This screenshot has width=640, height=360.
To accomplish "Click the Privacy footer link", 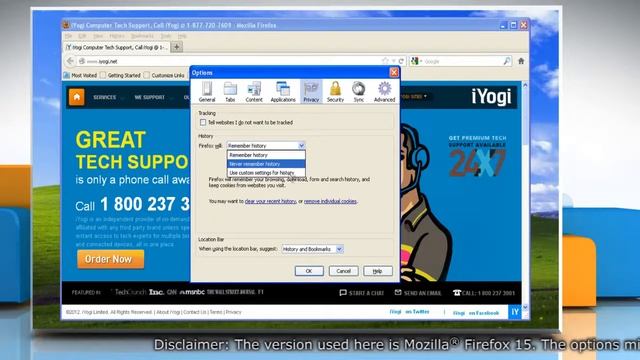I will pyautogui.click(x=233, y=312).
